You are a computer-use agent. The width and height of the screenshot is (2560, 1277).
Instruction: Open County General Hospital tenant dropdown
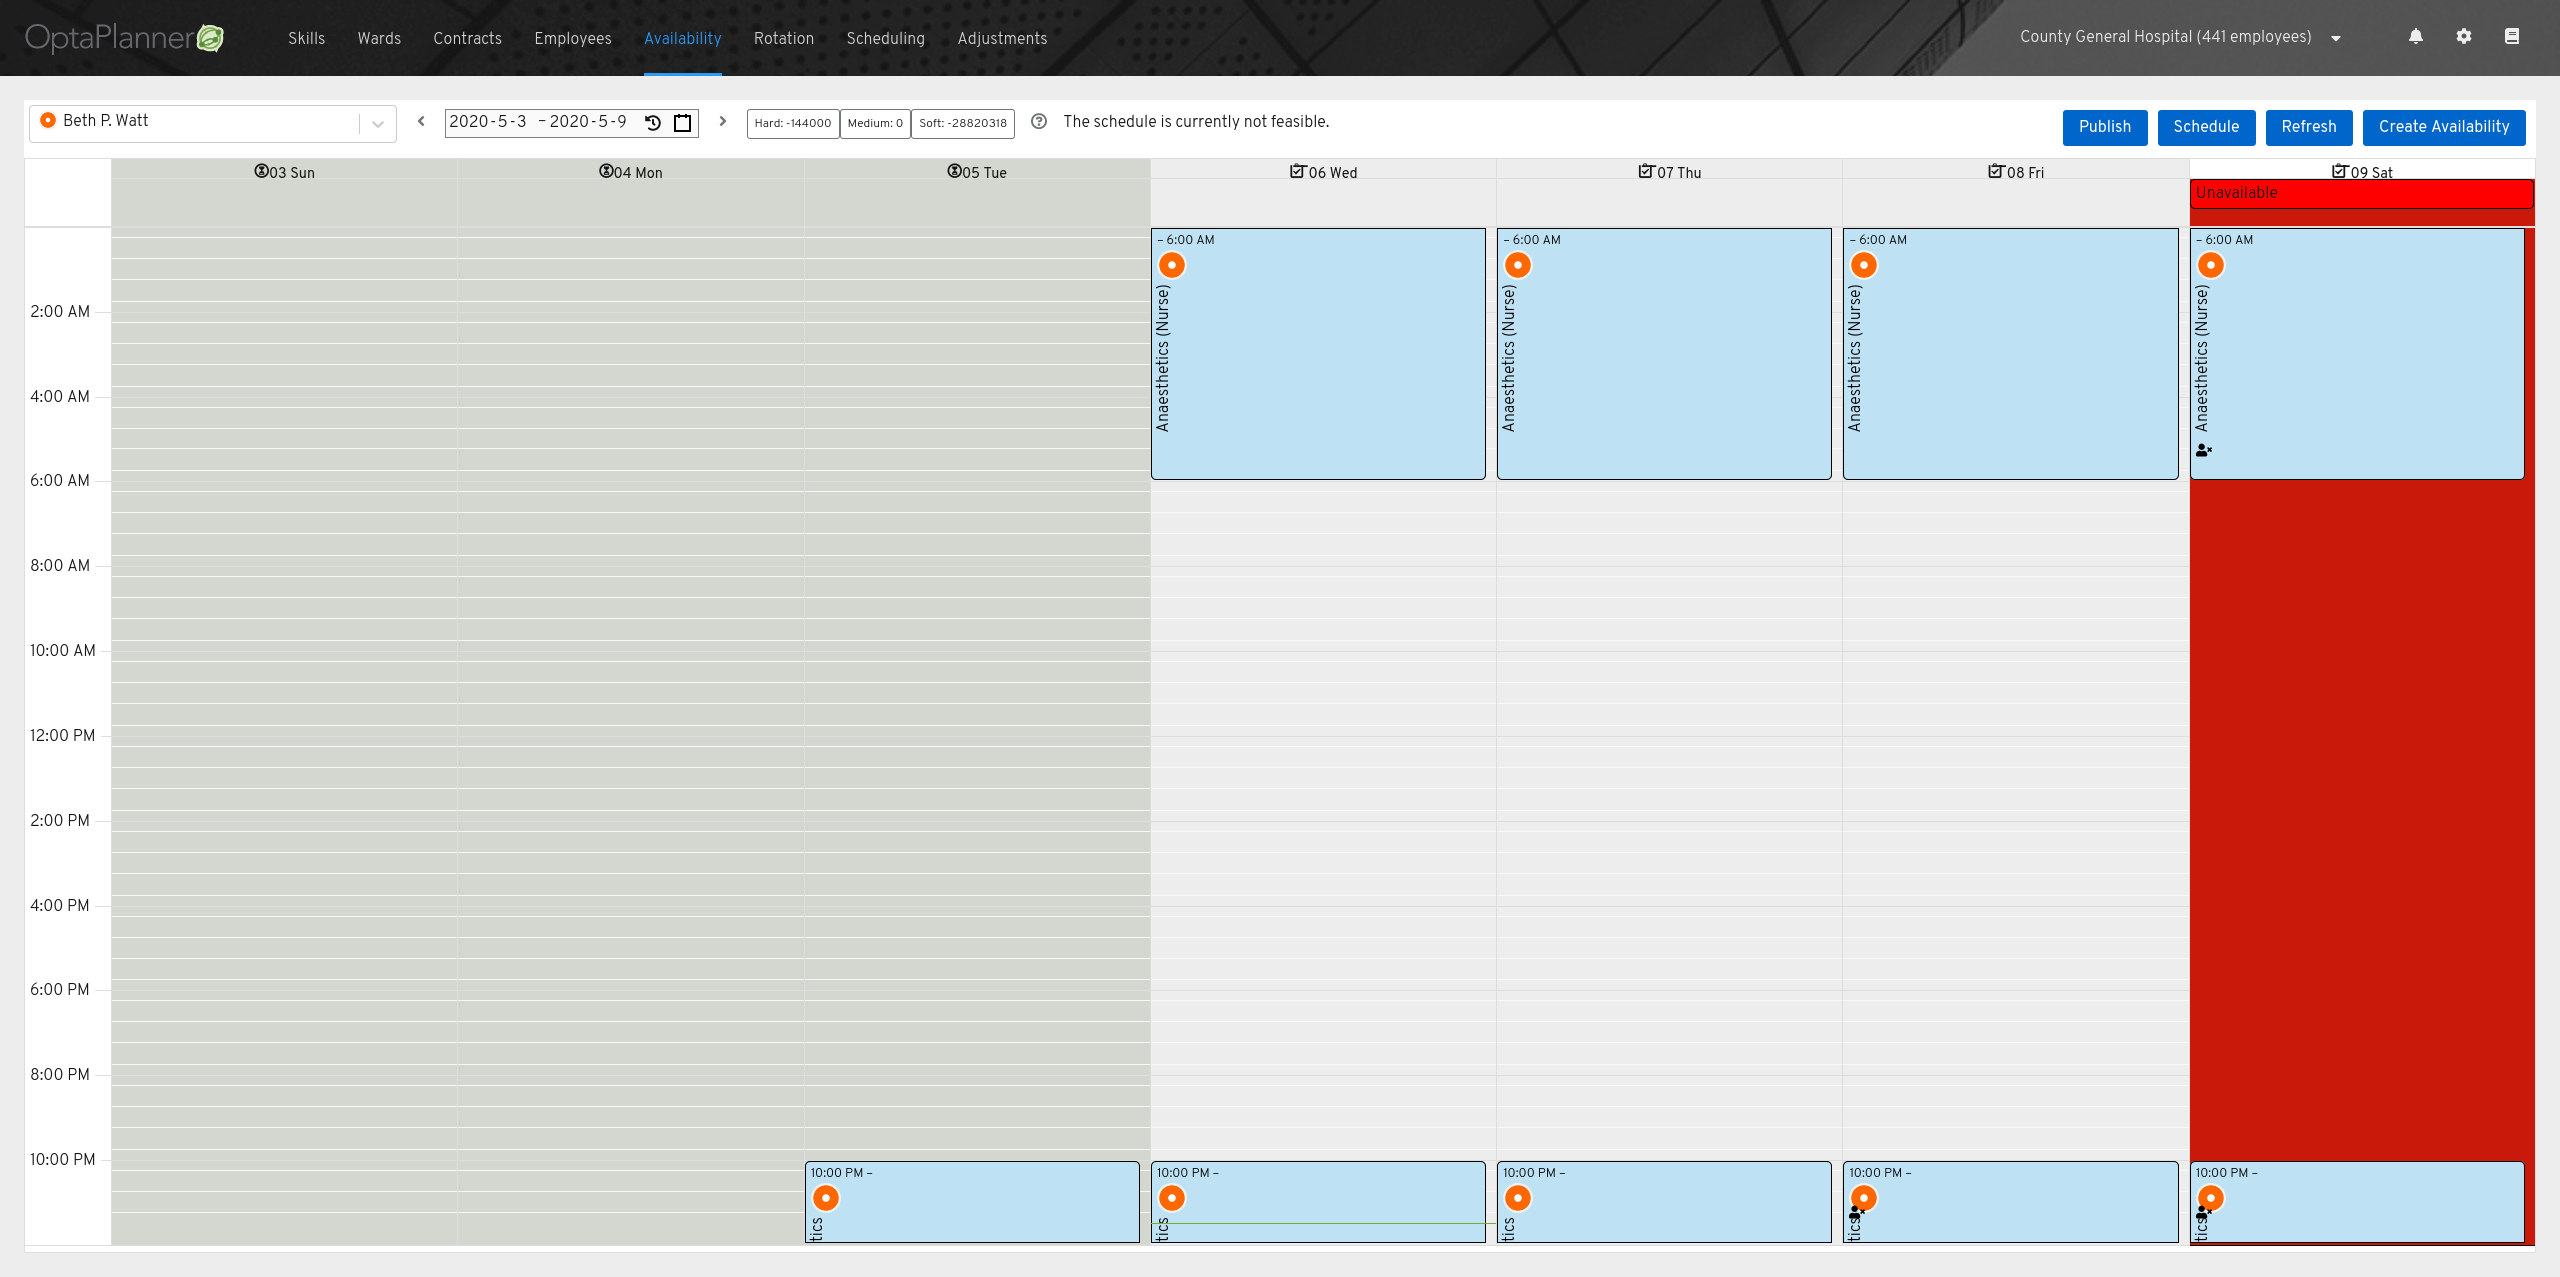point(2335,38)
